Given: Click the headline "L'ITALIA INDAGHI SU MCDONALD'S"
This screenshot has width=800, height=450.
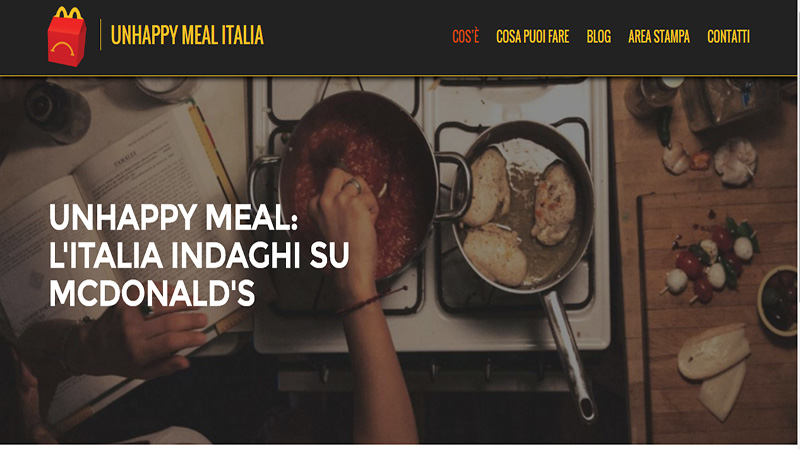Looking at the screenshot, I should pyautogui.click(x=199, y=274).
